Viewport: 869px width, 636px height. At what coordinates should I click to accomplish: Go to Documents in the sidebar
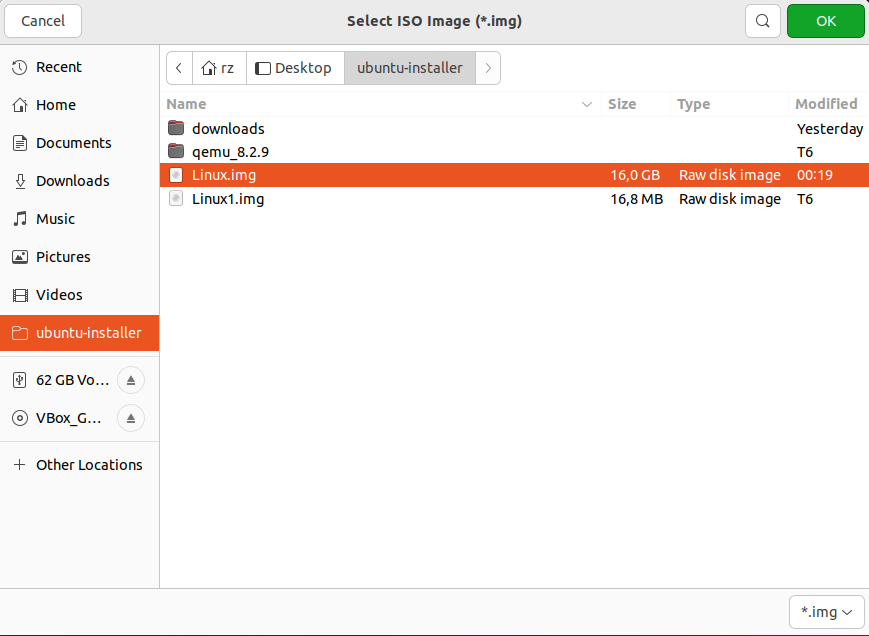coord(73,143)
